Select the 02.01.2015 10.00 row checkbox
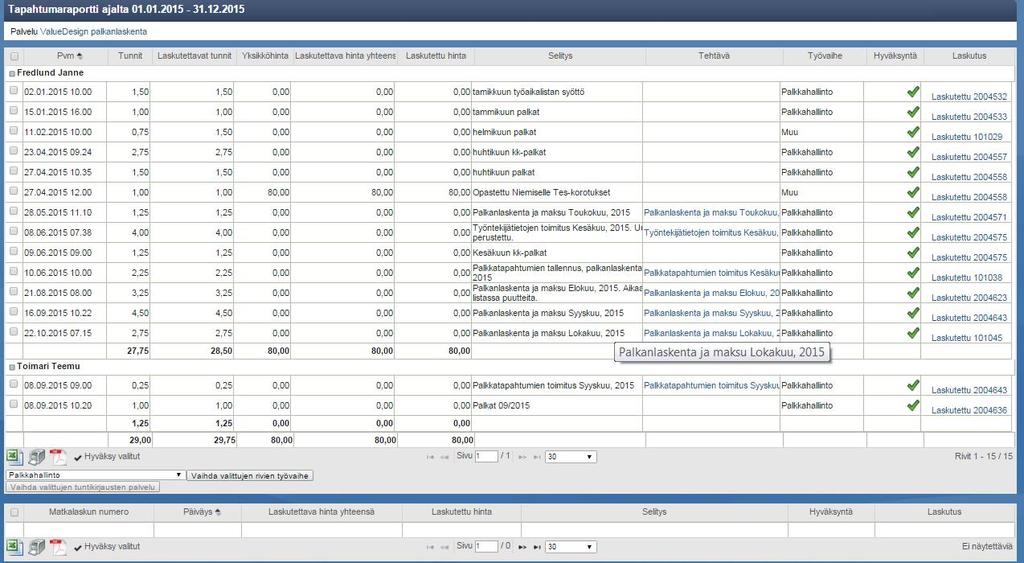This screenshot has height=563, width=1024. pos(14,91)
